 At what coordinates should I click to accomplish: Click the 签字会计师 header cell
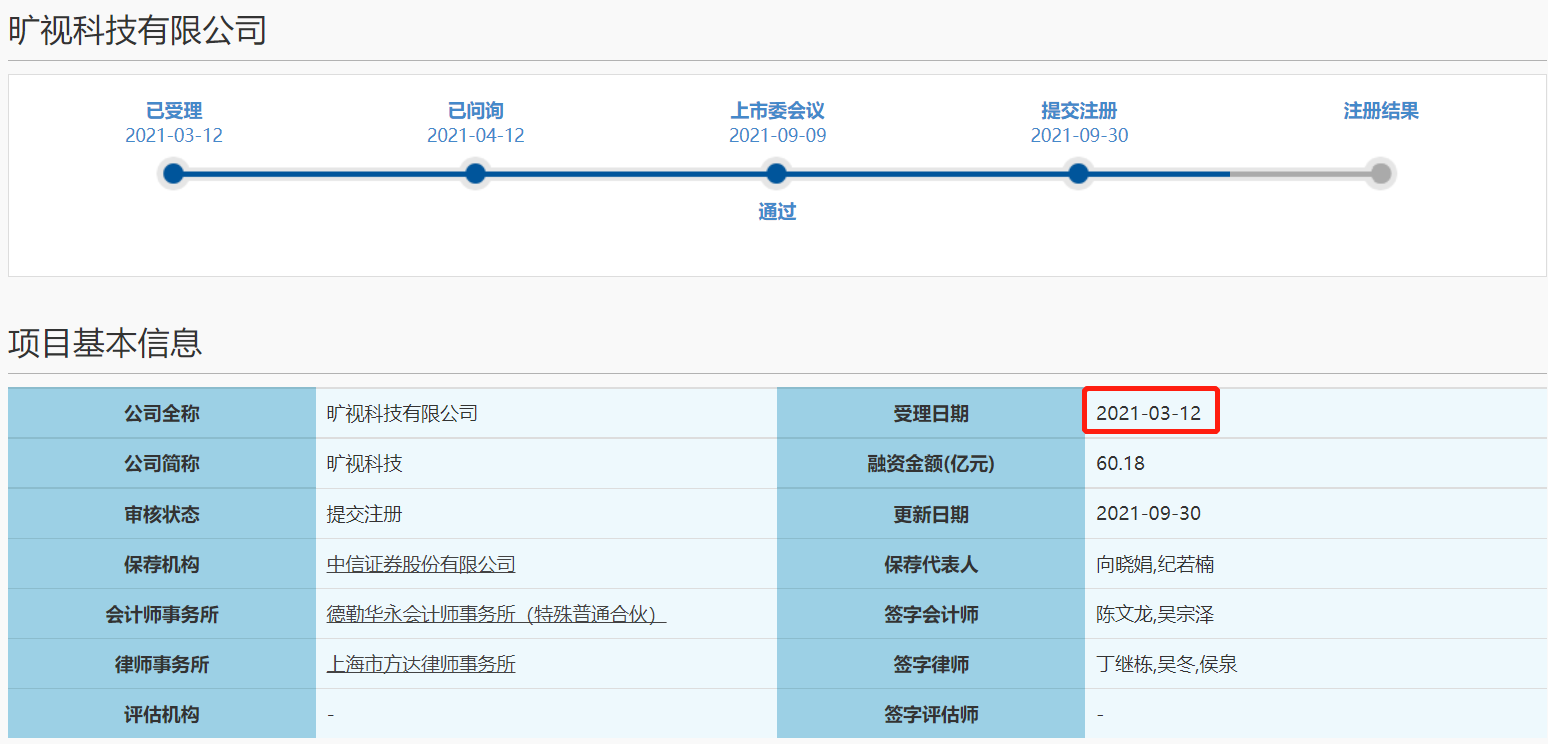click(931, 614)
